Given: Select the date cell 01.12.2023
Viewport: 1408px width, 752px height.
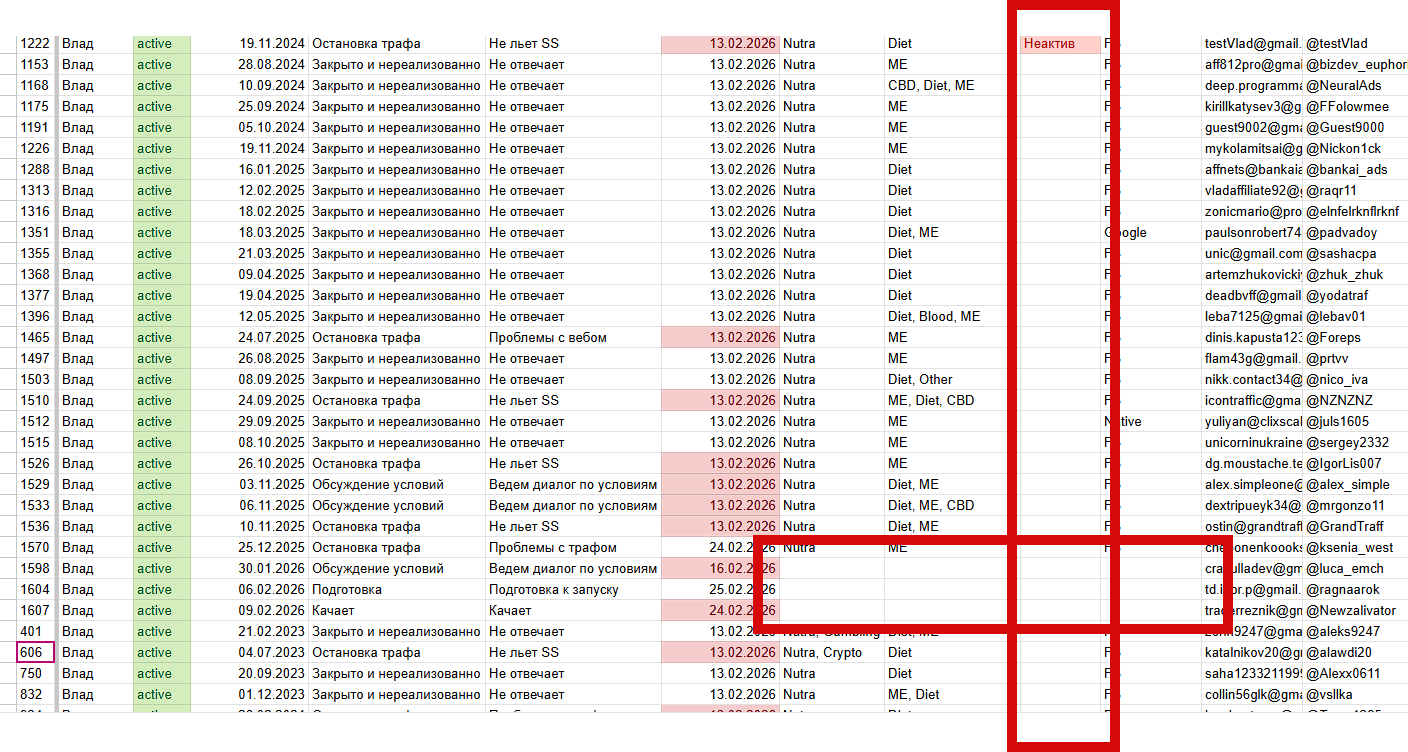Looking at the screenshot, I should pyautogui.click(x=250, y=695).
